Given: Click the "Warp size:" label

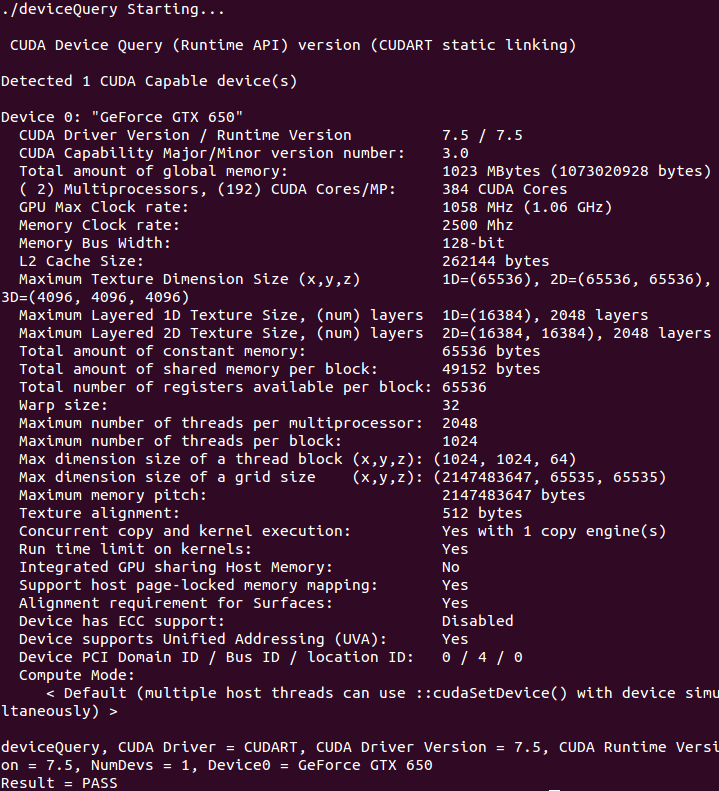Looking at the screenshot, I should point(63,405).
